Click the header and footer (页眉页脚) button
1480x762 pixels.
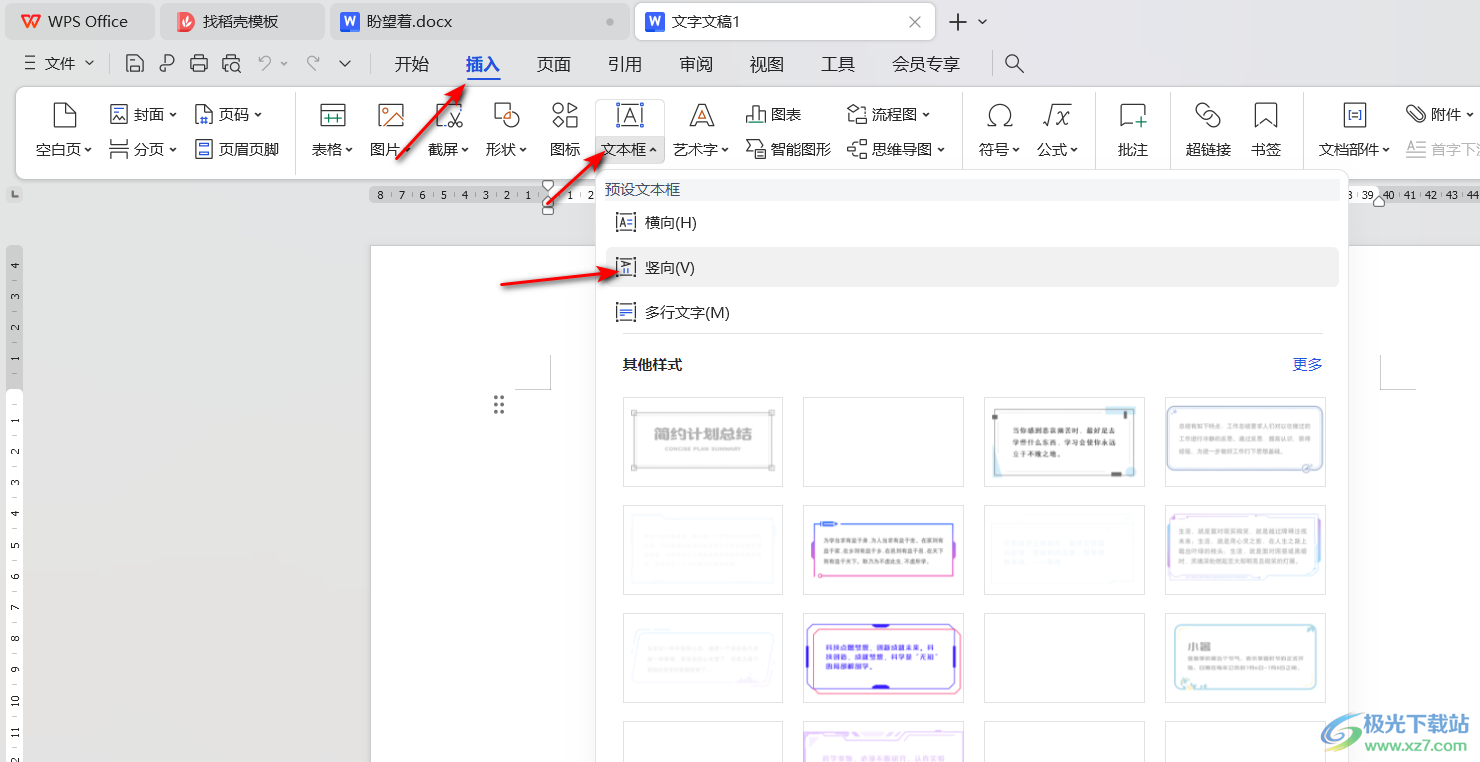tap(237, 149)
